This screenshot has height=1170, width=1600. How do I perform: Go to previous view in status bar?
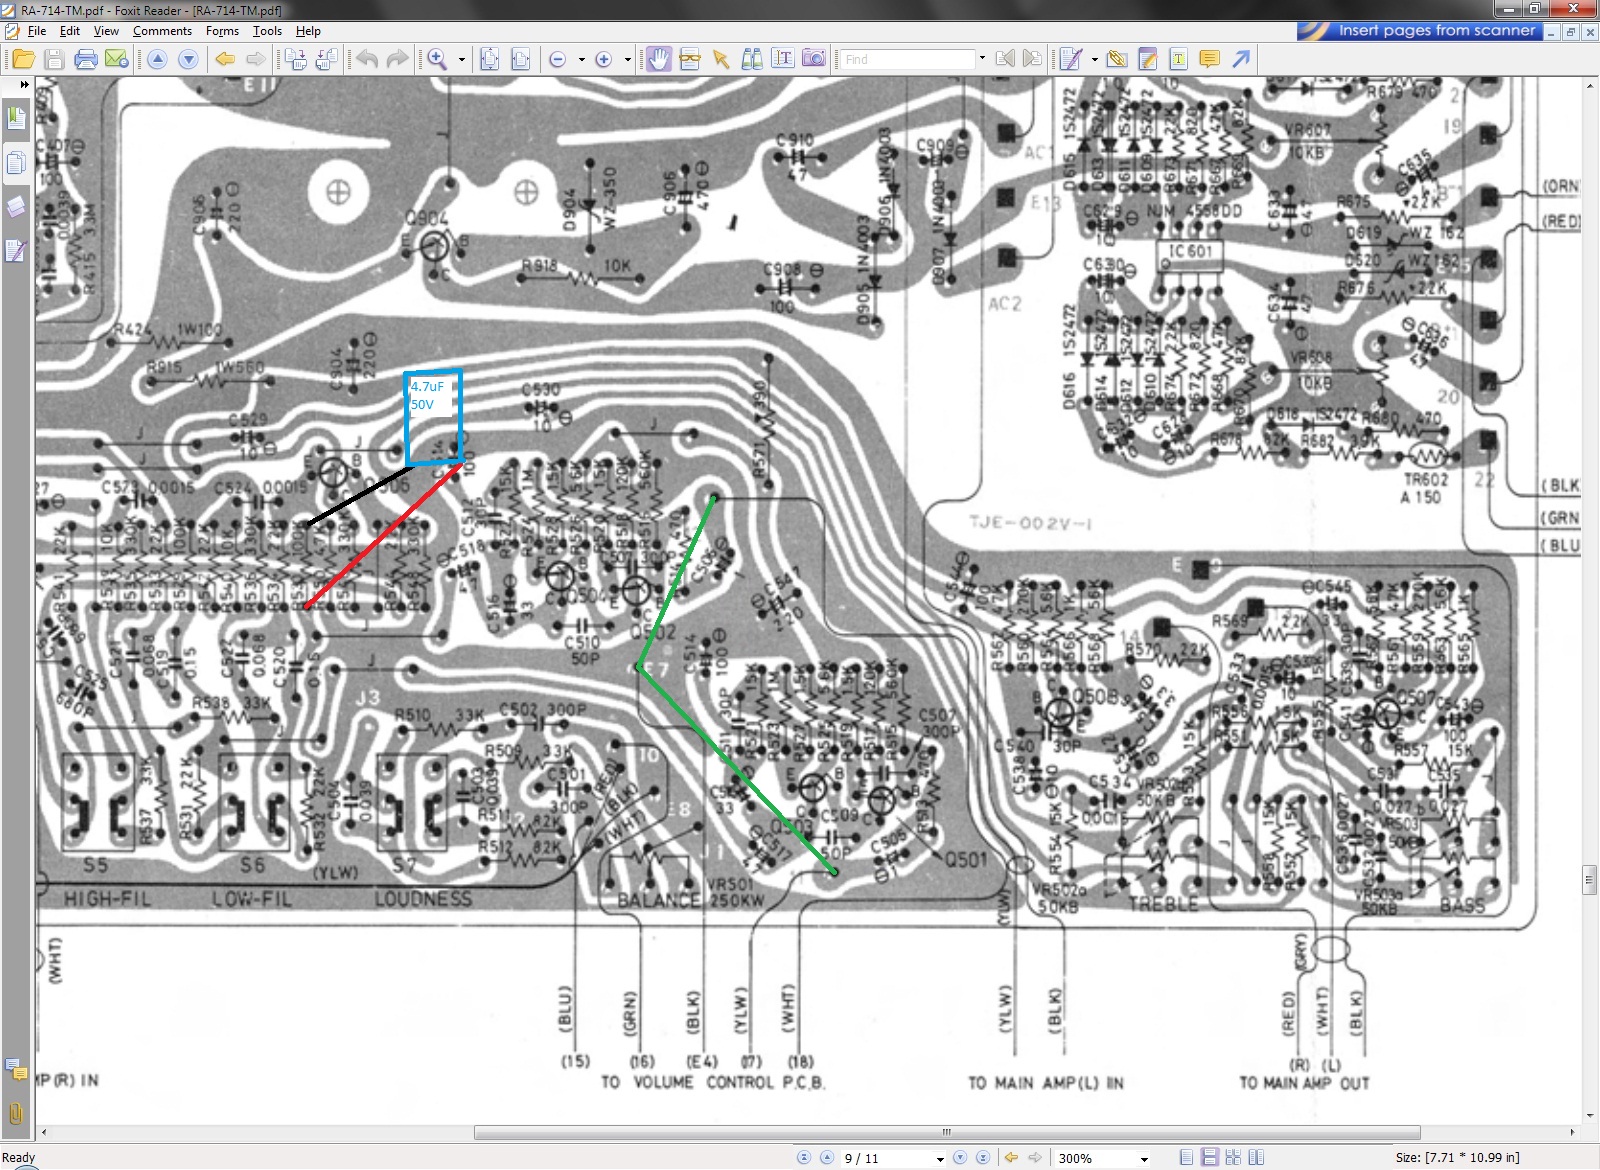pos(1012,1158)
